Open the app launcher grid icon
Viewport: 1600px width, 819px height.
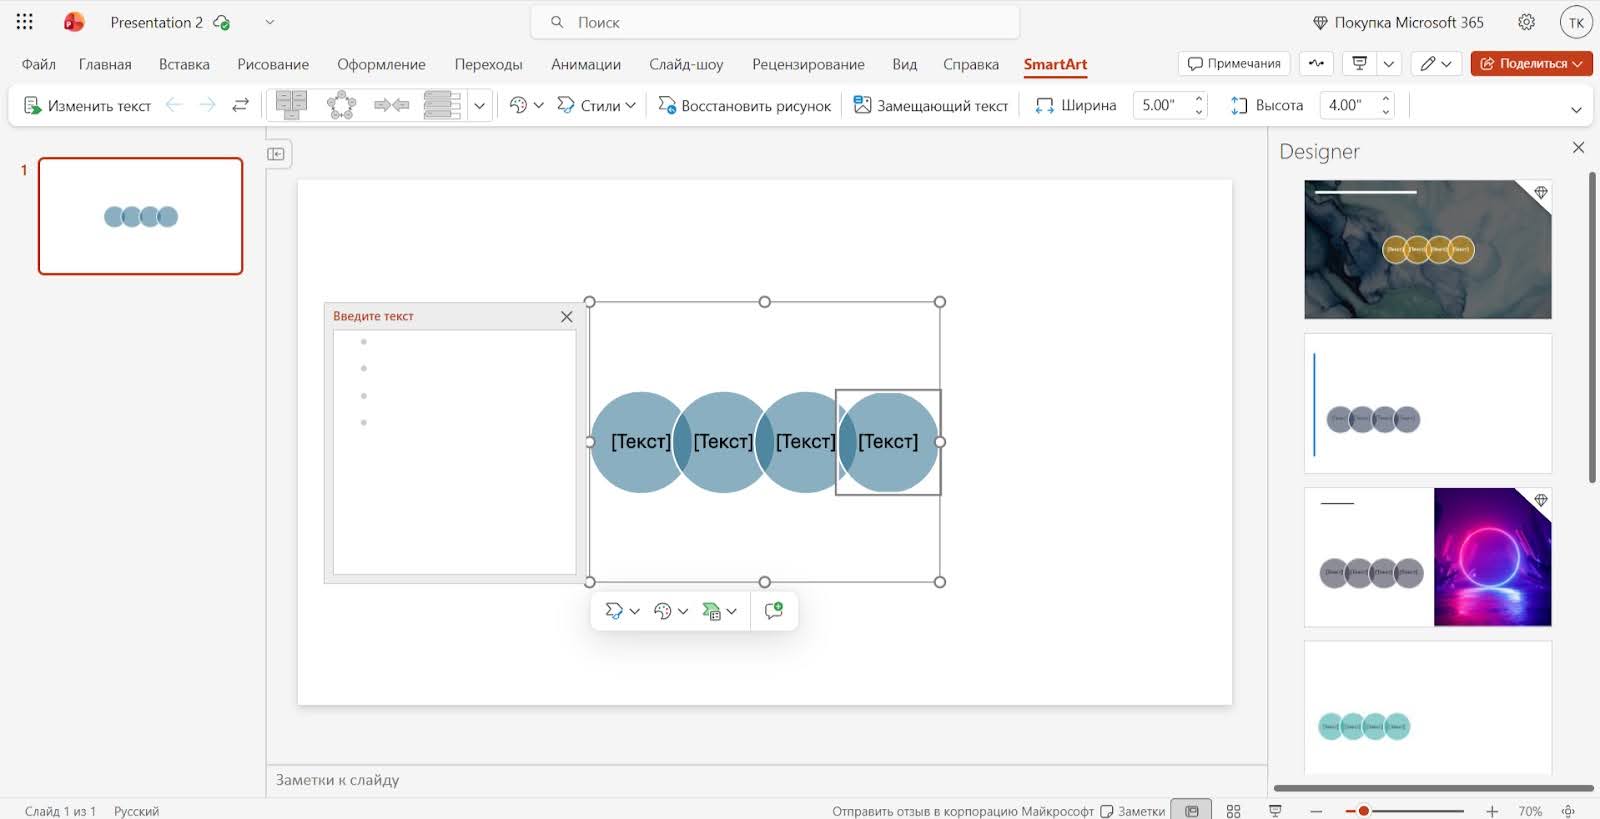[x=25, y=22]
